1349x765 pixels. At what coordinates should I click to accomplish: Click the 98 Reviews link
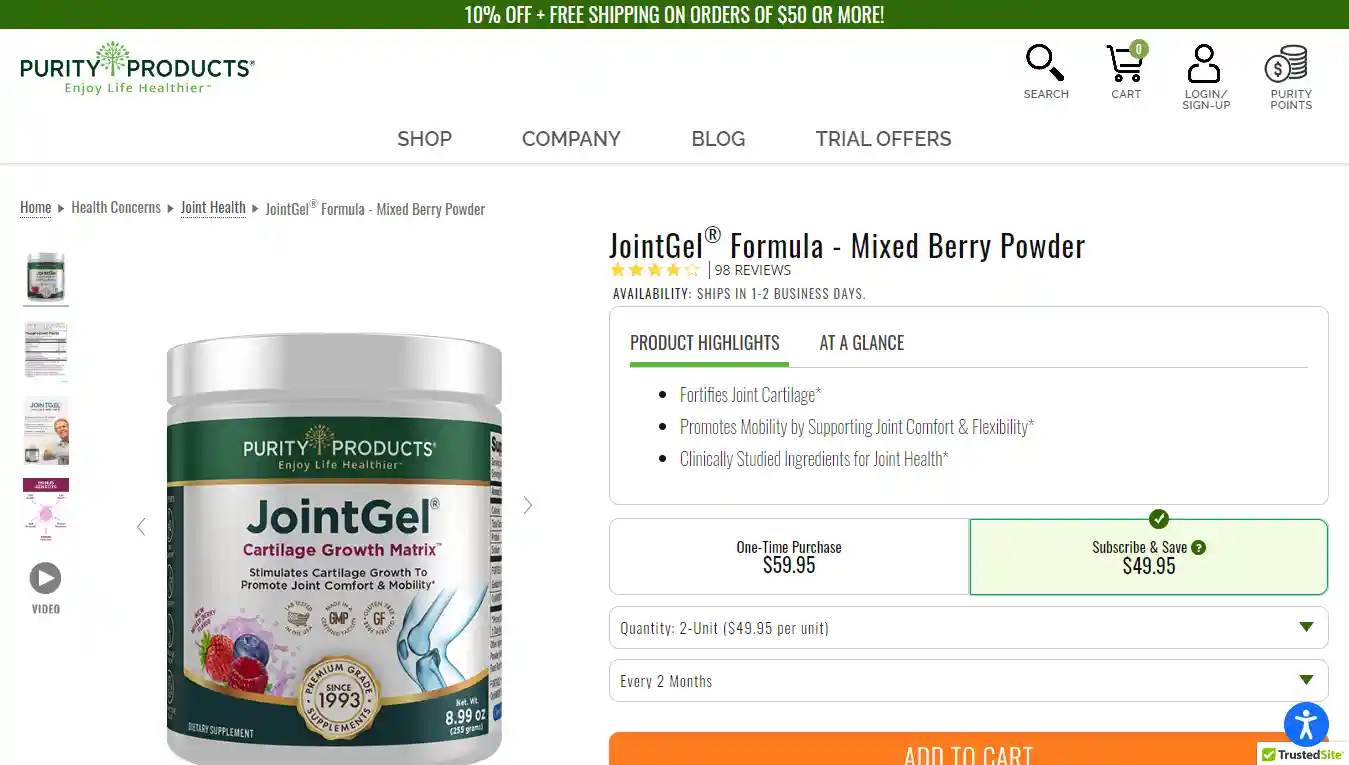pyautogui.click(x=752, y=270)
